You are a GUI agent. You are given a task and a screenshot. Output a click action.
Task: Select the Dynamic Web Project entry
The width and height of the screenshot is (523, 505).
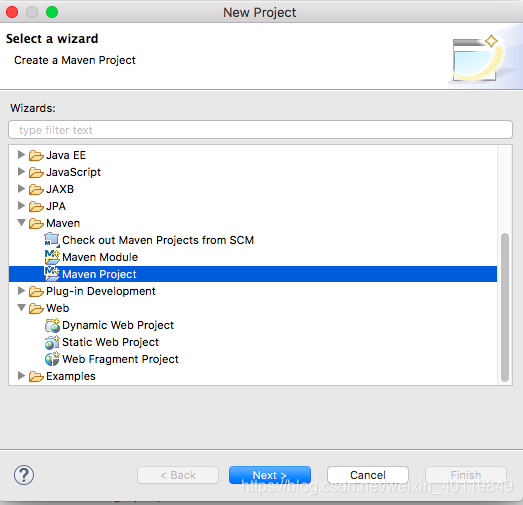[x=118, y=326]
